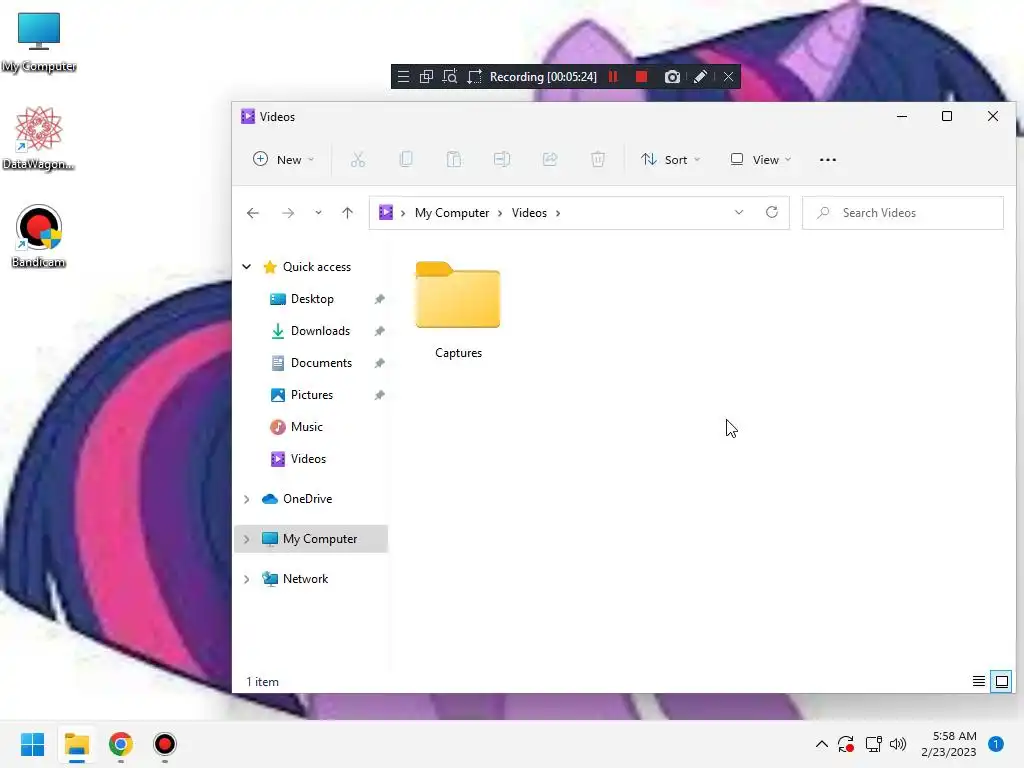This screenshot has height=768, width=1024.
Task: Click the Search Videos field
Action: pyautogui.click(x=903, y=213)
